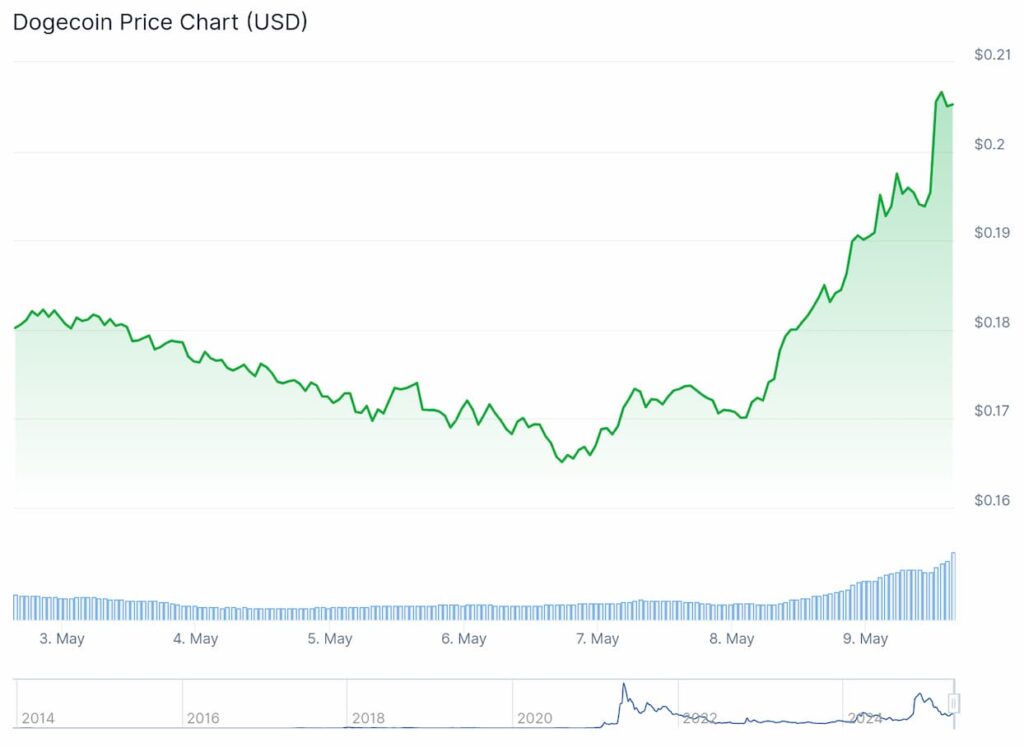This screenshot has width=1024, height=747.
Task: Click the $0.21 price axis label
Action: point(991,55)
